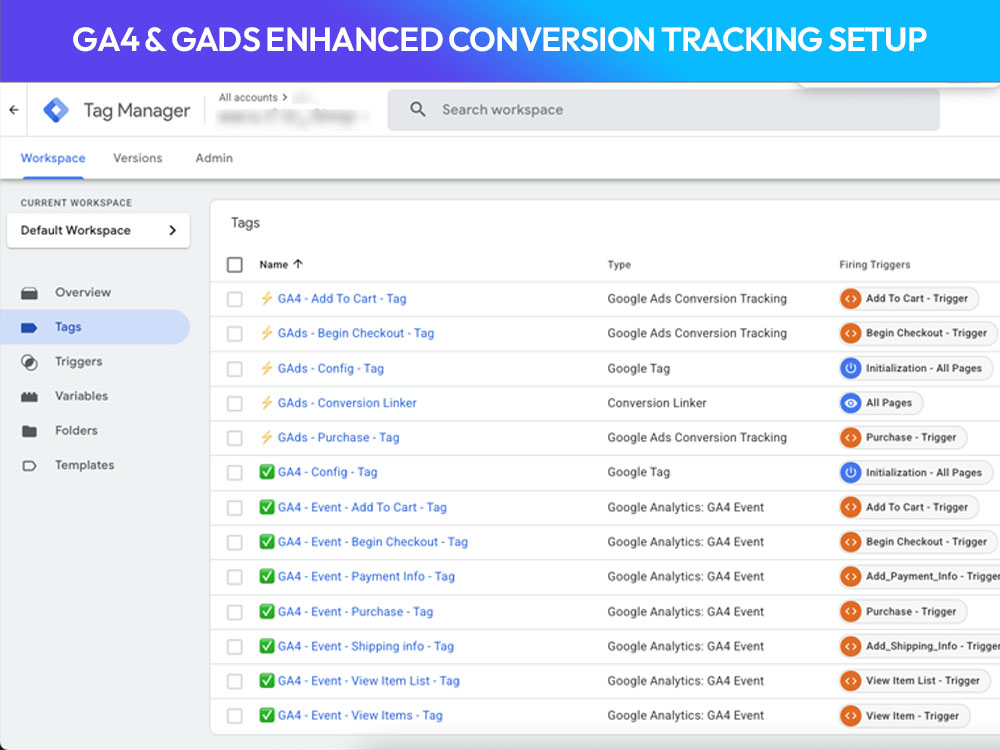Click the Type column header

[x=619, y=265]
